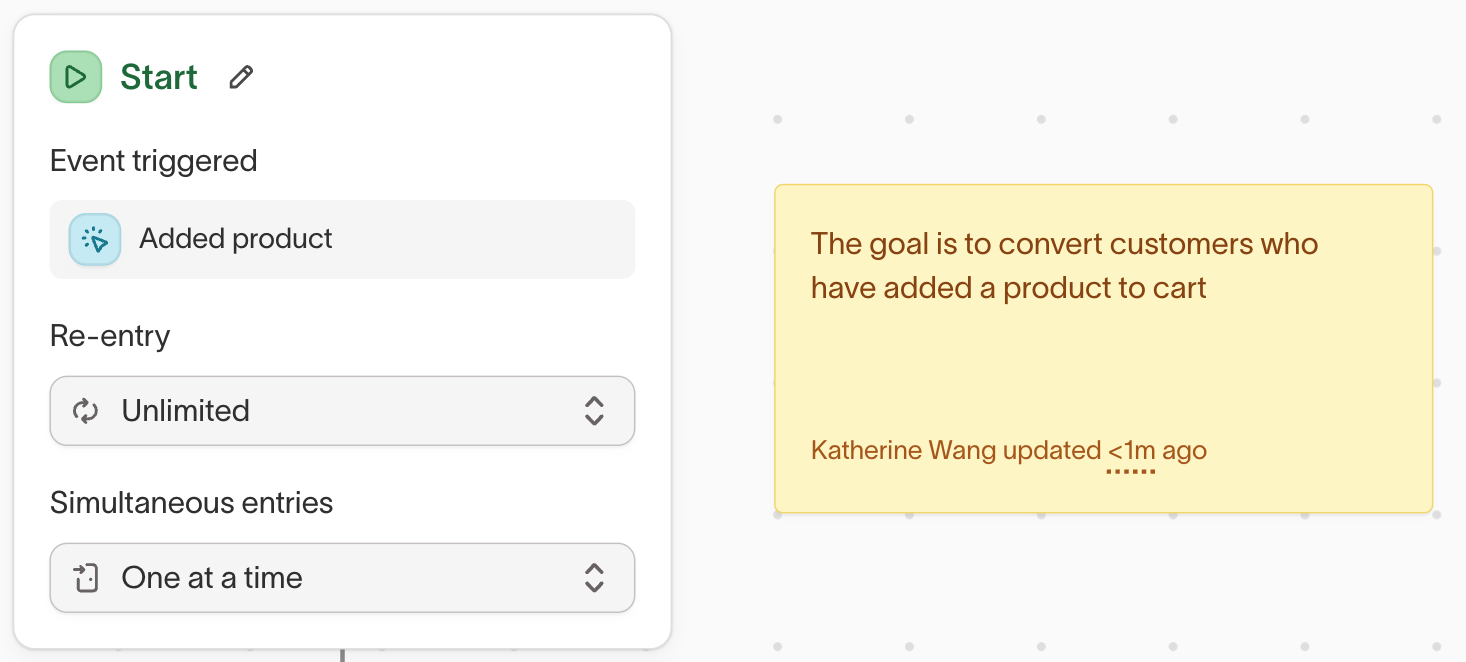Click the up-down chevron beside Unlimited
The height and width of the screenshot is (662, 1466).
click(594, 411)
